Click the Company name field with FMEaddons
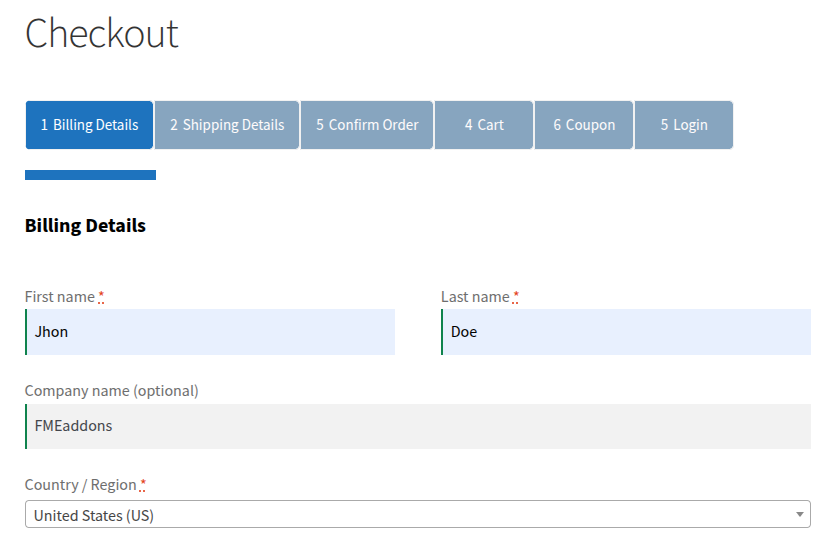The width and height of the screenshot is (829, 548). click(417, 426)
